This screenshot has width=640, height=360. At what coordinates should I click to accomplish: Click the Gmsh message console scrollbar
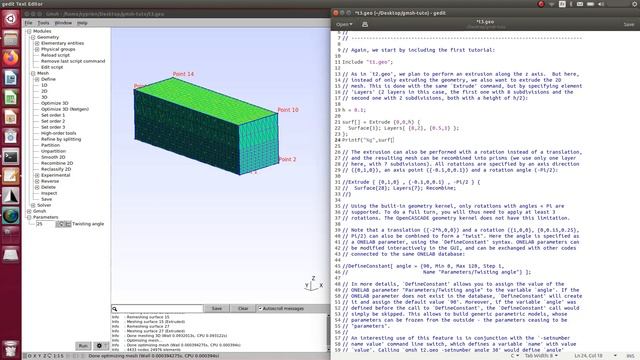click(328, 333)
